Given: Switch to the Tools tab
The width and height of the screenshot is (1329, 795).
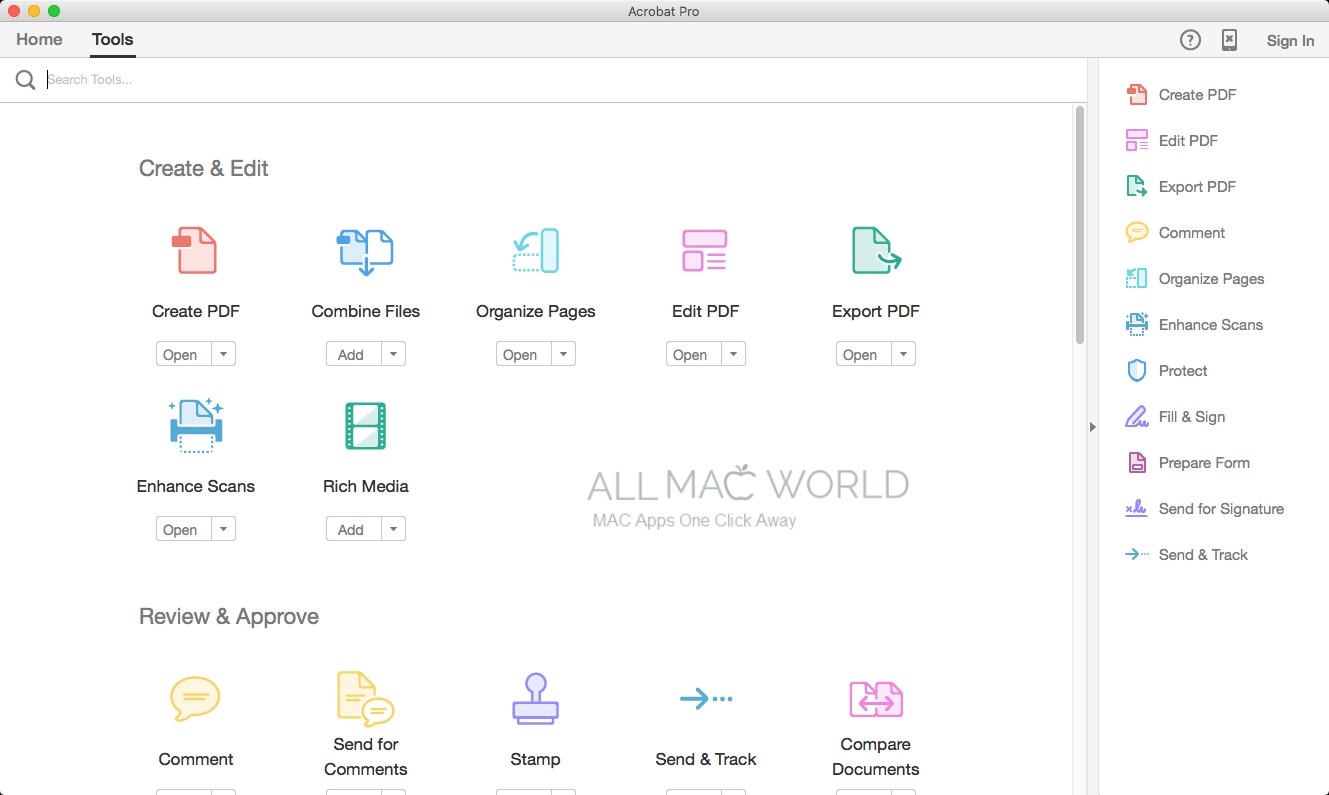Looking at the screenshot, I should pos(113,40).
